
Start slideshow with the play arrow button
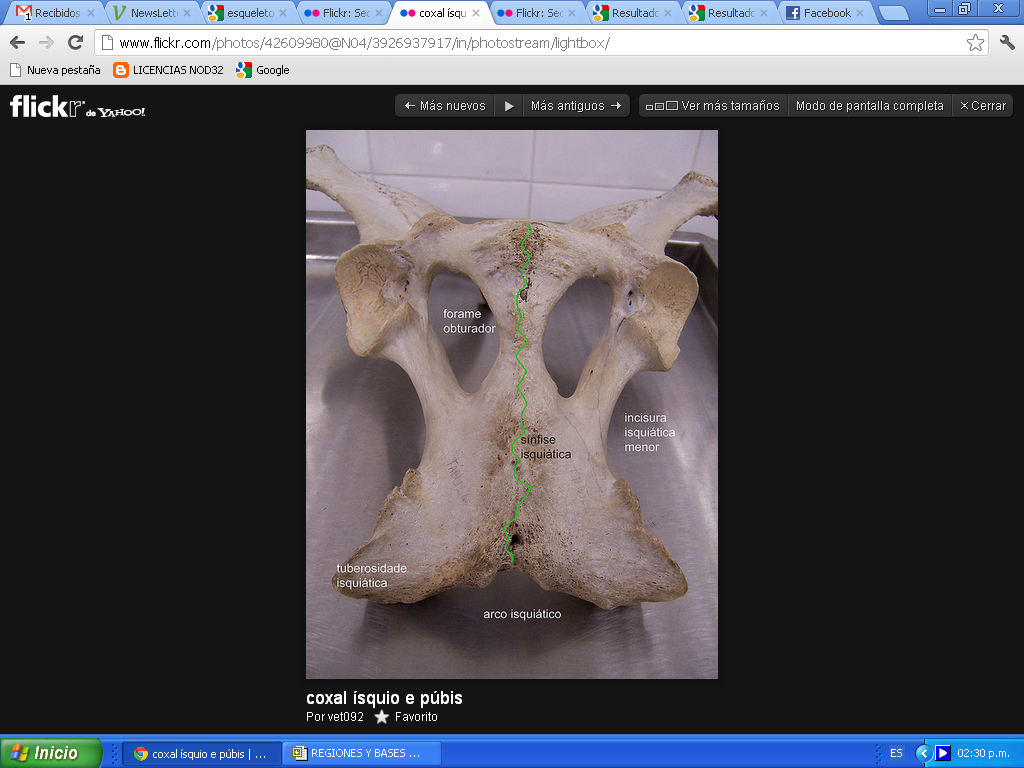(x=509, y=105)
